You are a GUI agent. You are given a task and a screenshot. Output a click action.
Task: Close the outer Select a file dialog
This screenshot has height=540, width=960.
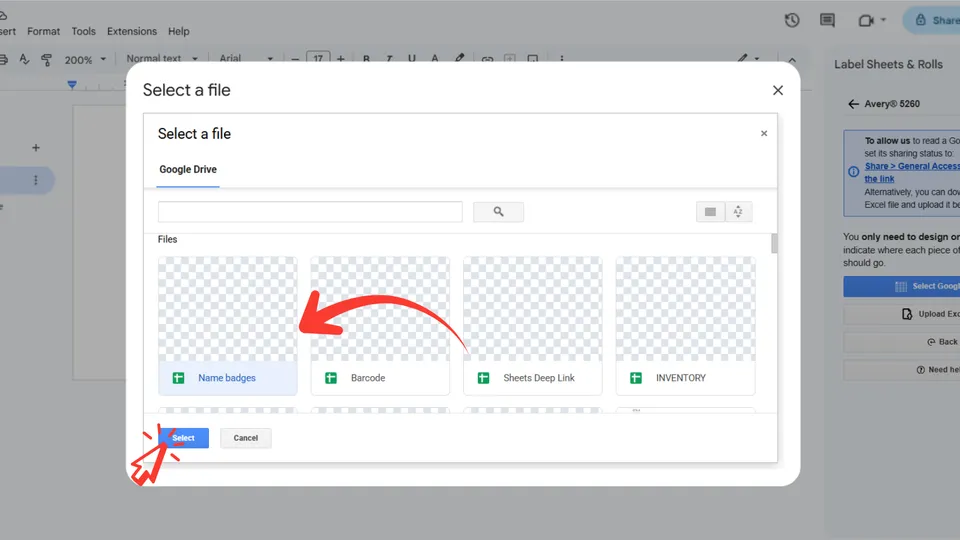(x=778, y=90)
